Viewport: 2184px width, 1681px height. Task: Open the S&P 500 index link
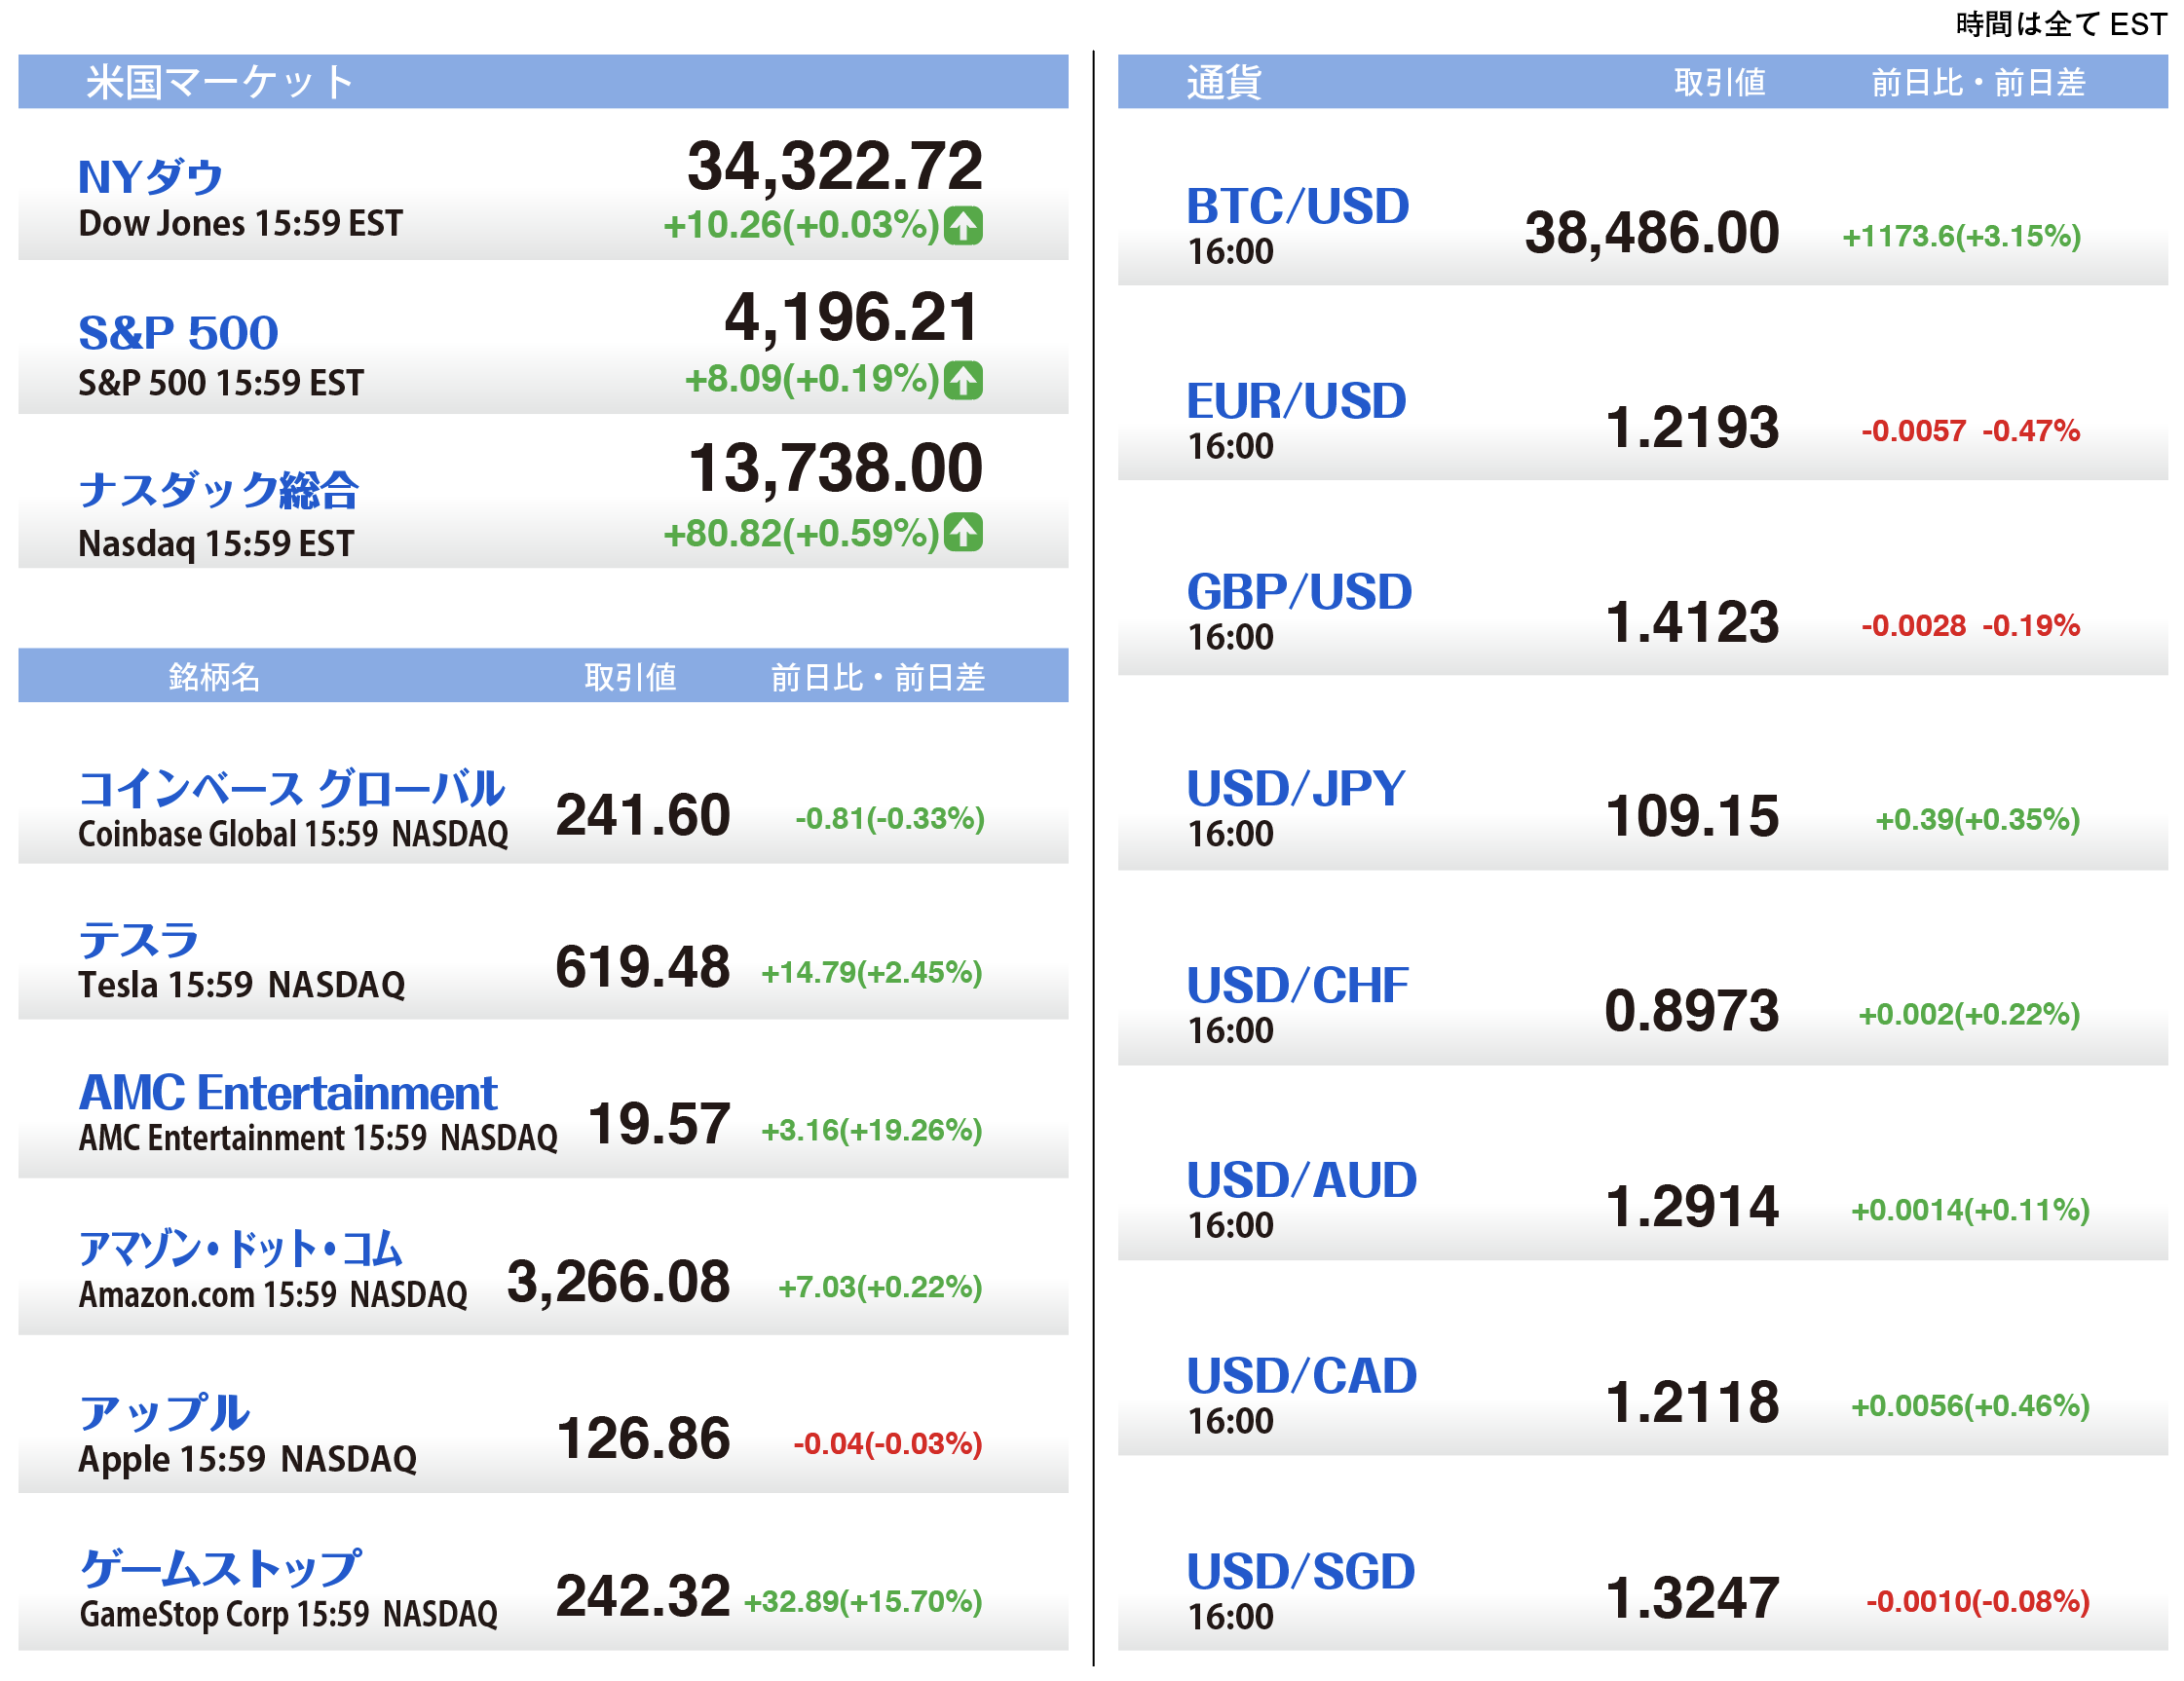pyautogui.click(x=178, y=333)
